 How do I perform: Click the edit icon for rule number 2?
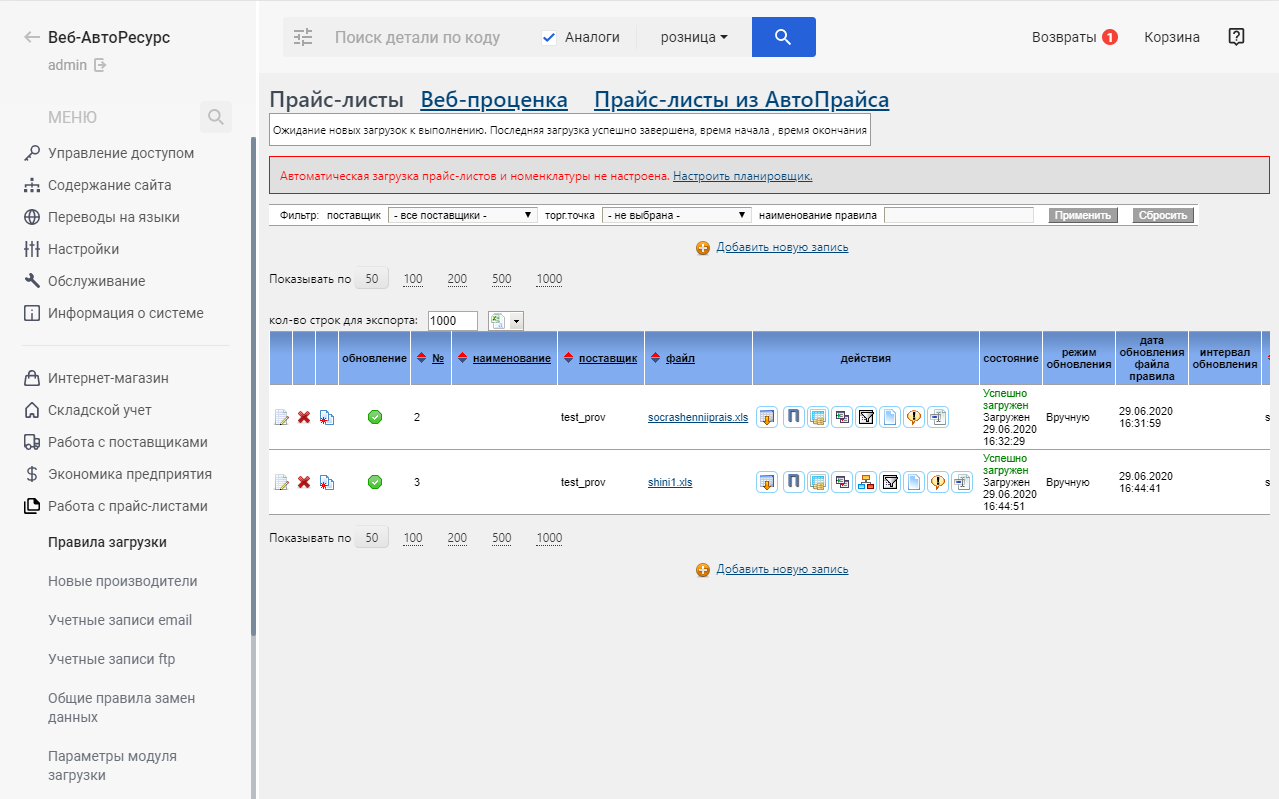tap(281, 417)
